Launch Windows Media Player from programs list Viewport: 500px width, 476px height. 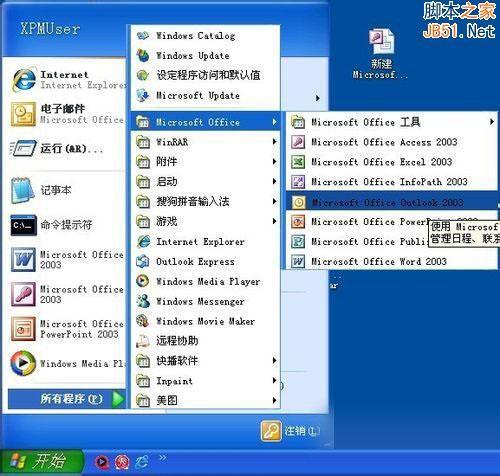tap(205, 281)
